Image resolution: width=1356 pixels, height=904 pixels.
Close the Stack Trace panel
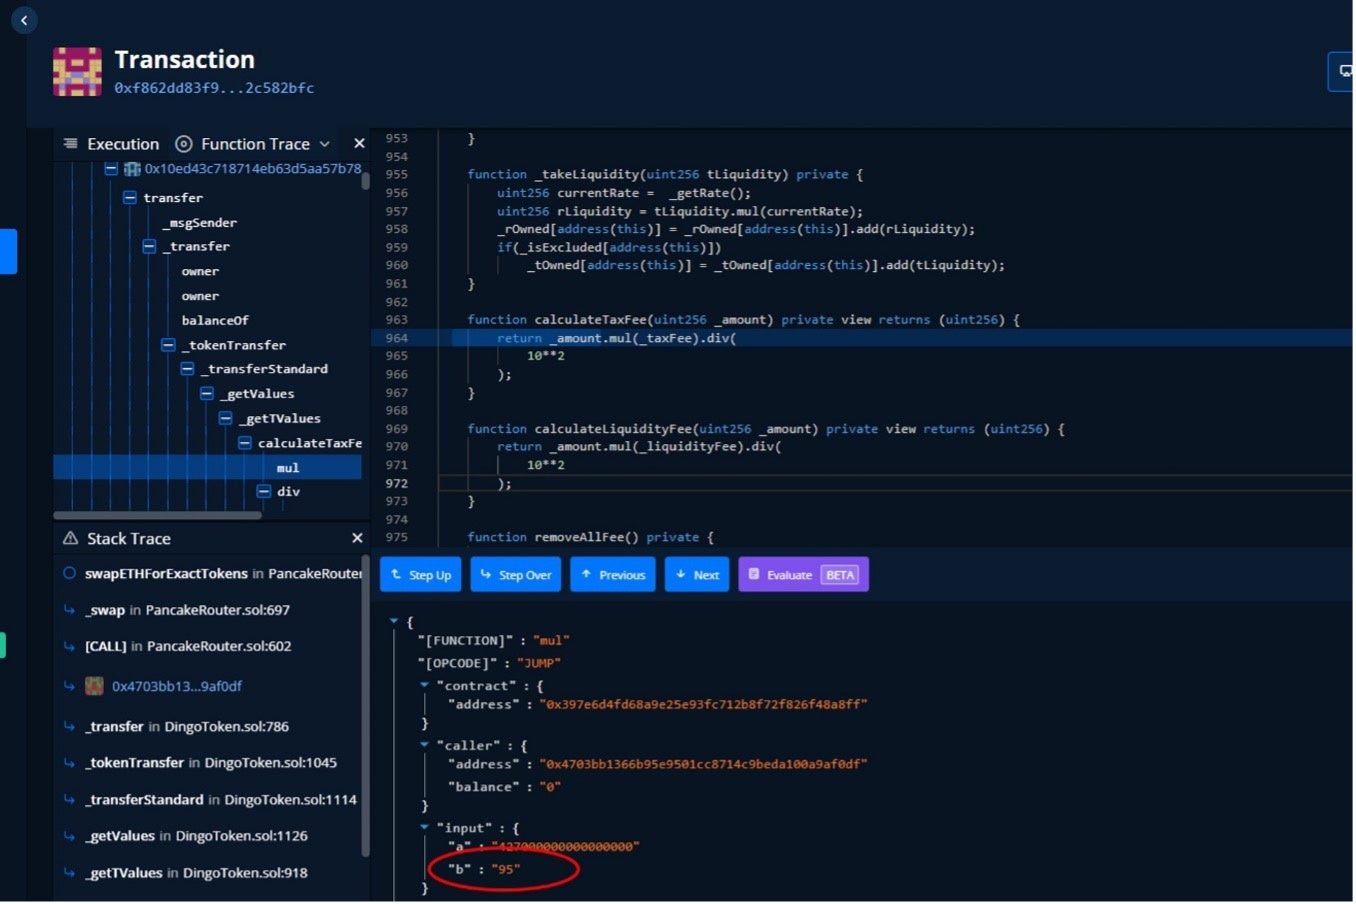point(357,539)
